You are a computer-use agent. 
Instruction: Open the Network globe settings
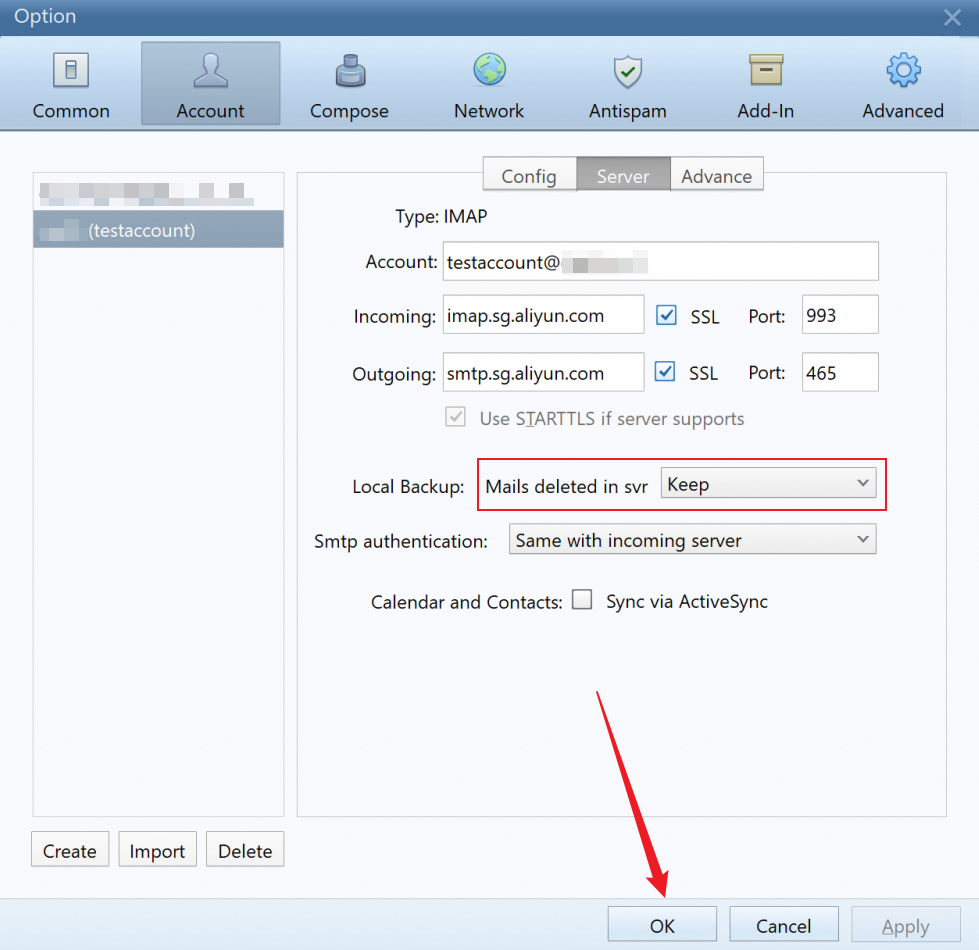pos(489,84)
